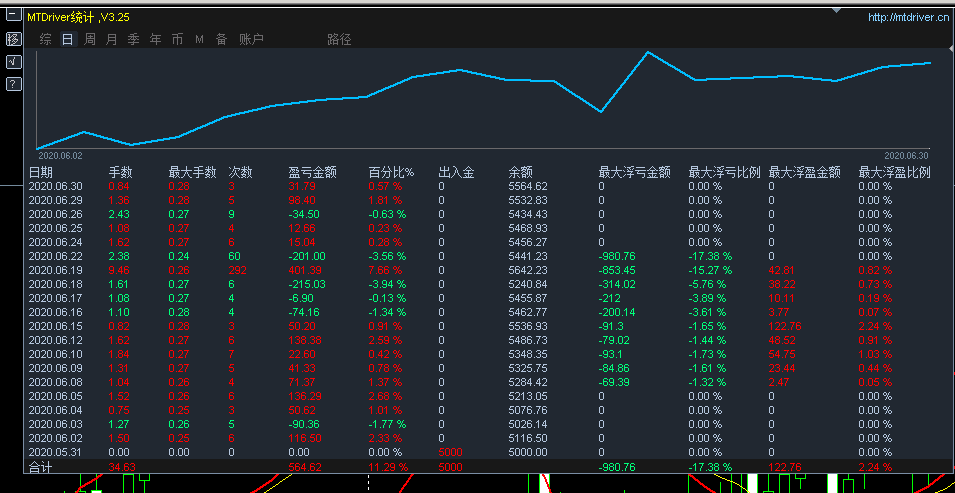Click the 9.46 lots cell
This screenshot has height=493, width=955.
pyautogui.click(x=119, y=271)
